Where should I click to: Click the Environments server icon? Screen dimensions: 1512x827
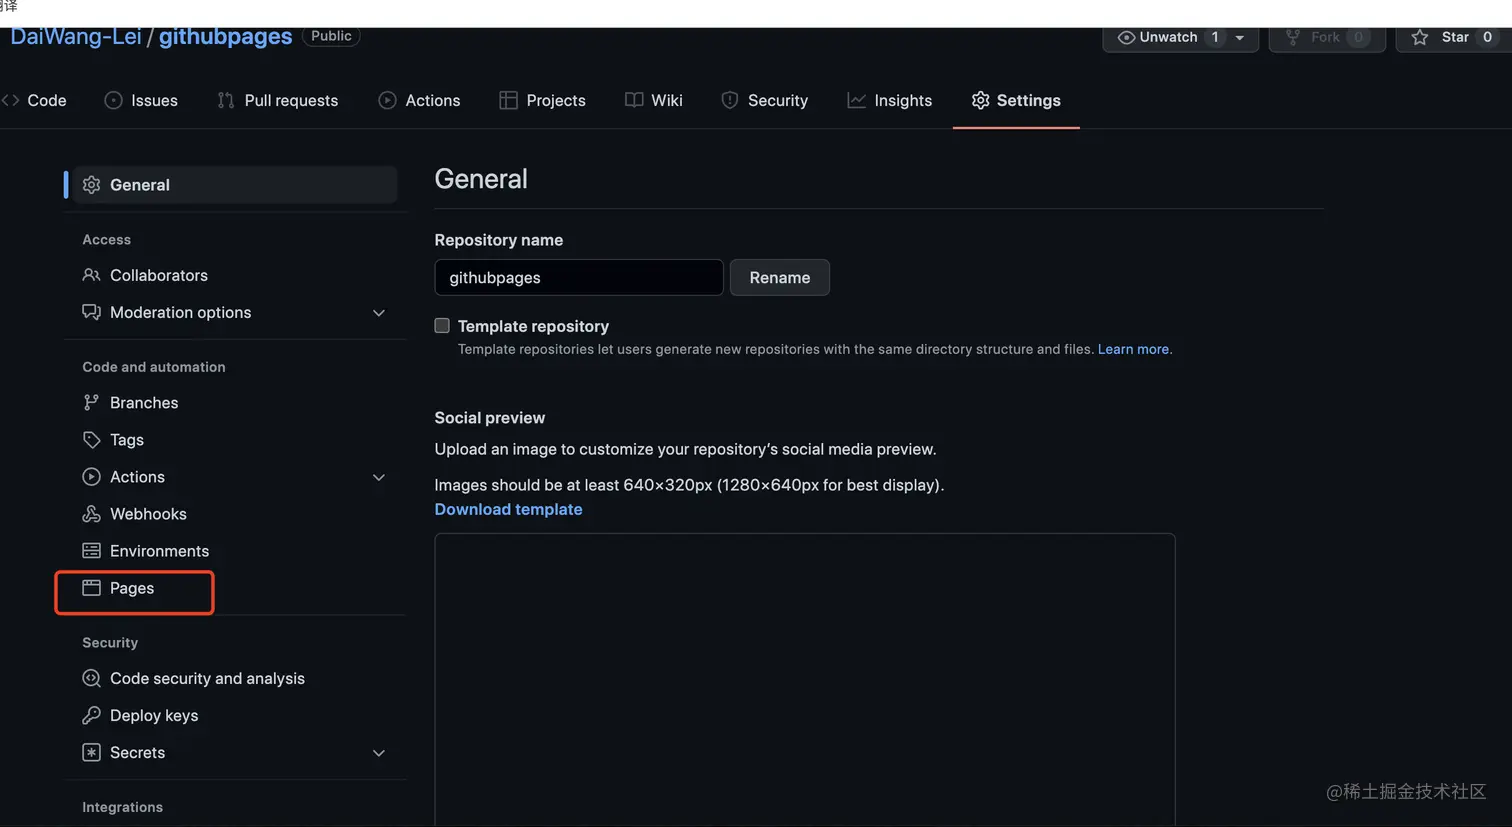click(91, 551)
